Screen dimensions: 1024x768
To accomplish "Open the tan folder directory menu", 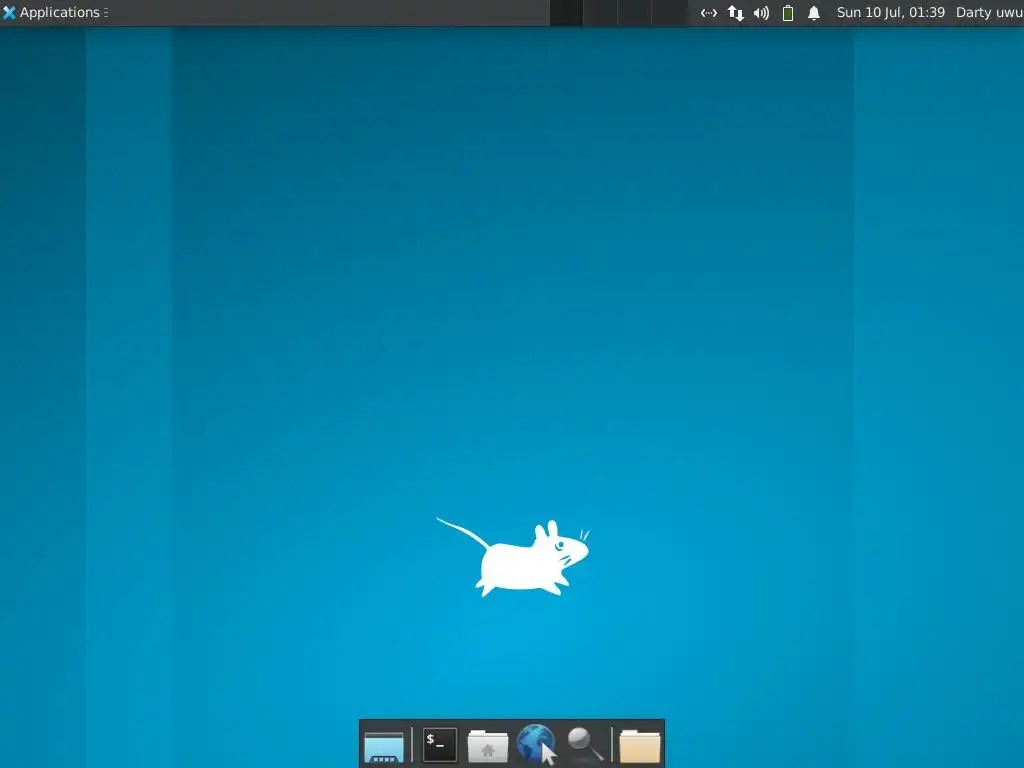I will 639,746.
